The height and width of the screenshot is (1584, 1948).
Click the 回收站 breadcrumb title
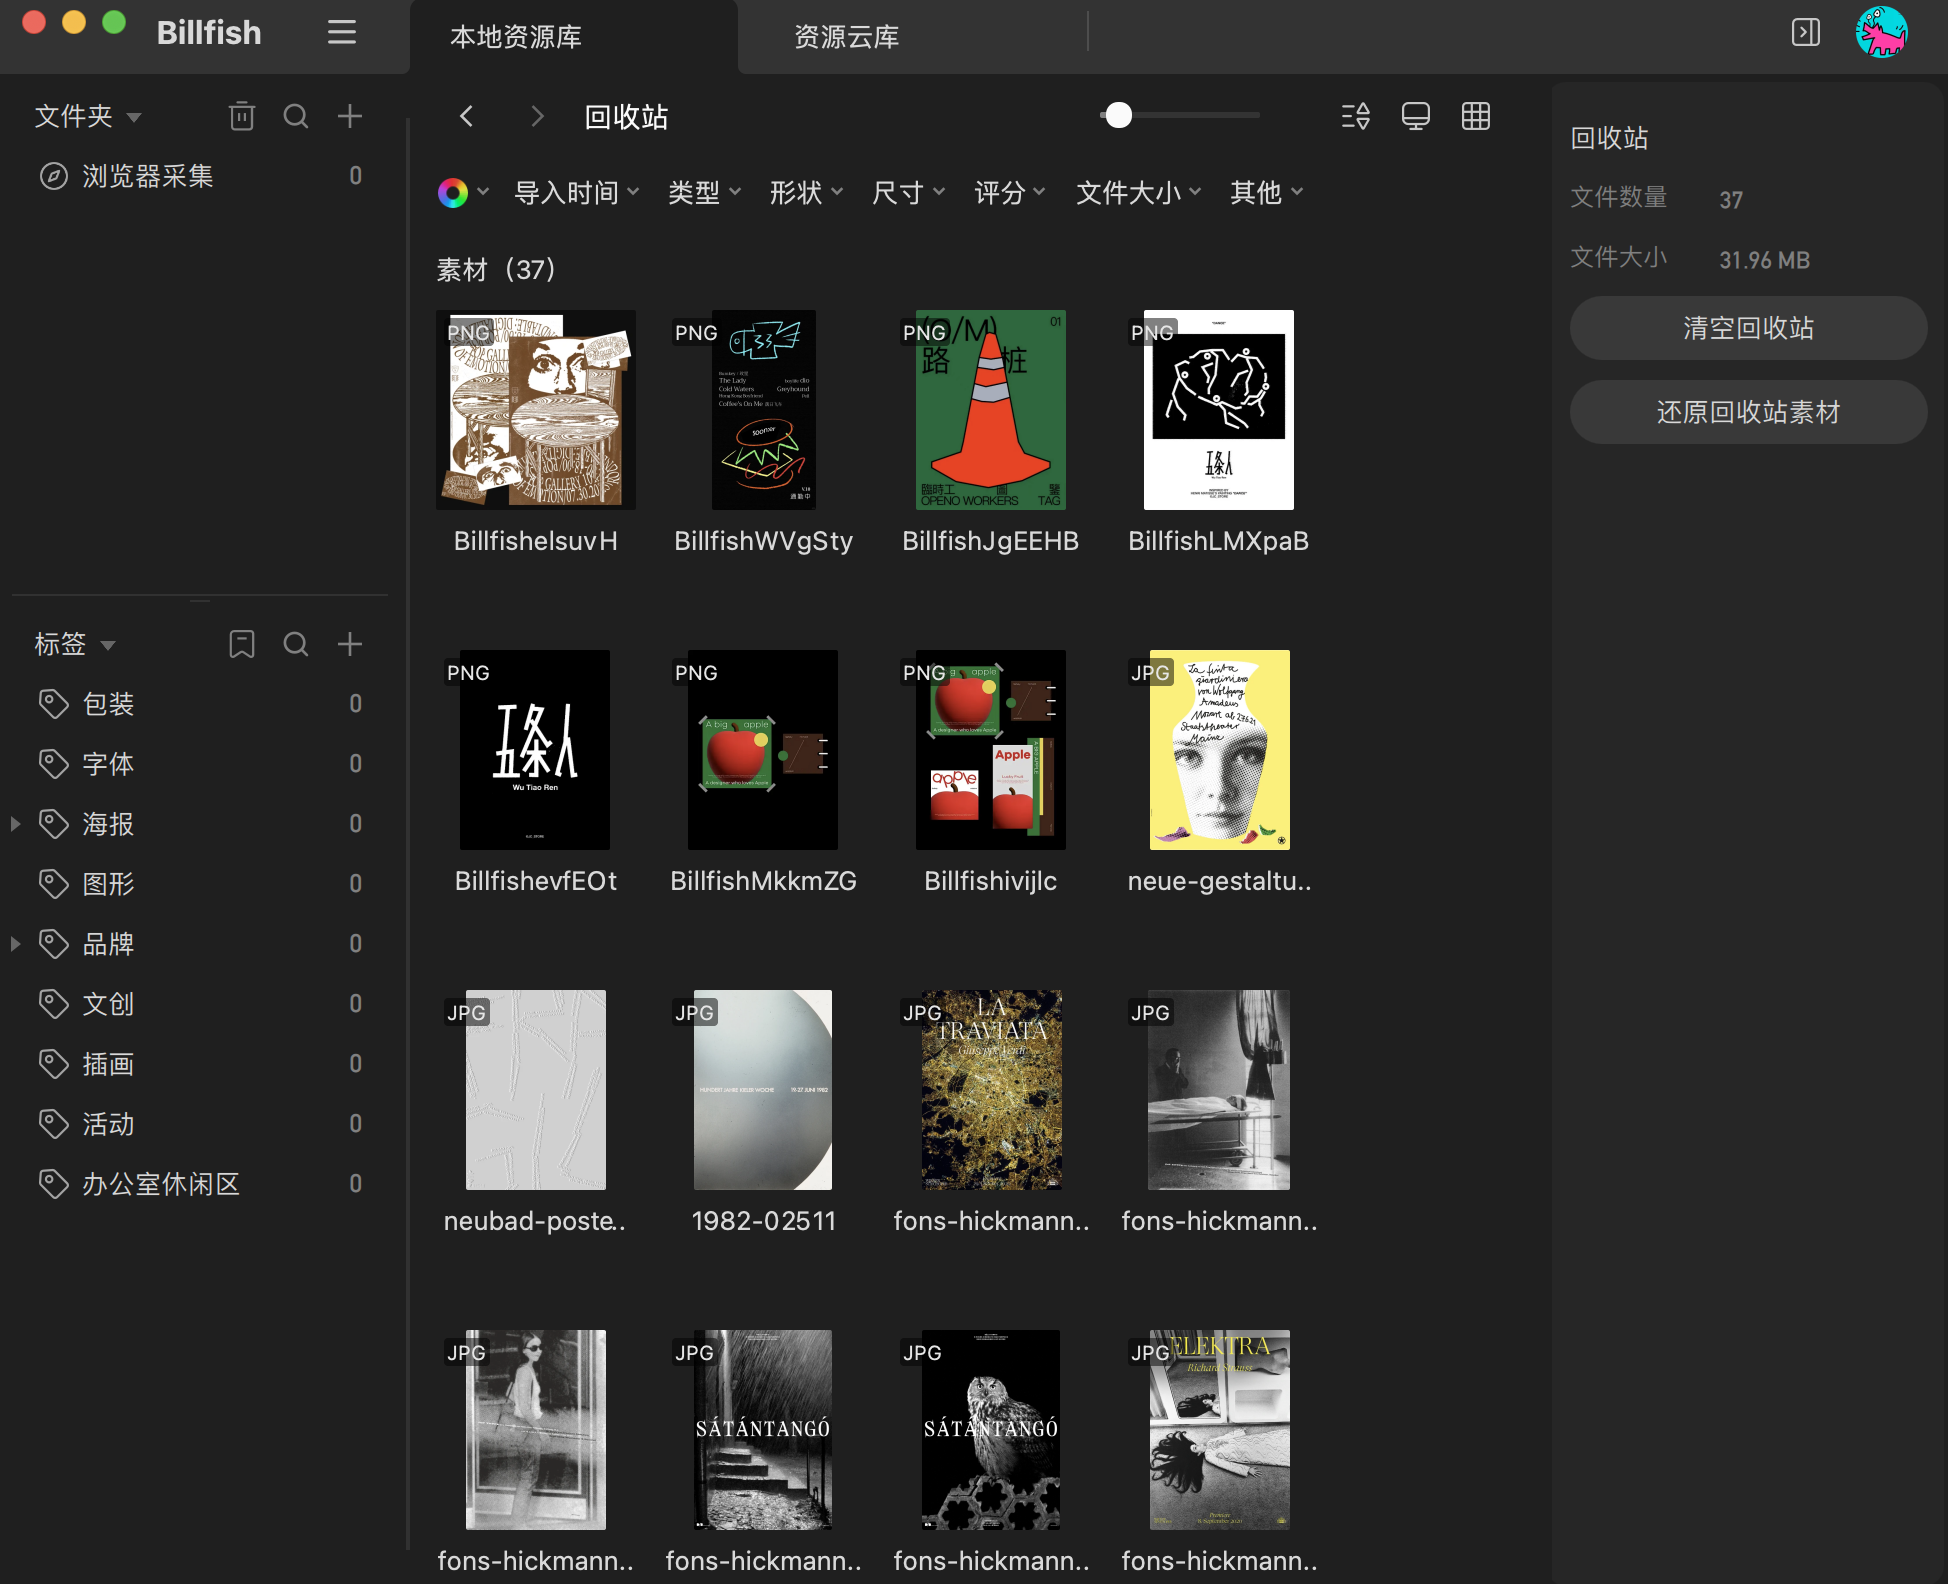tap(626, 117)
